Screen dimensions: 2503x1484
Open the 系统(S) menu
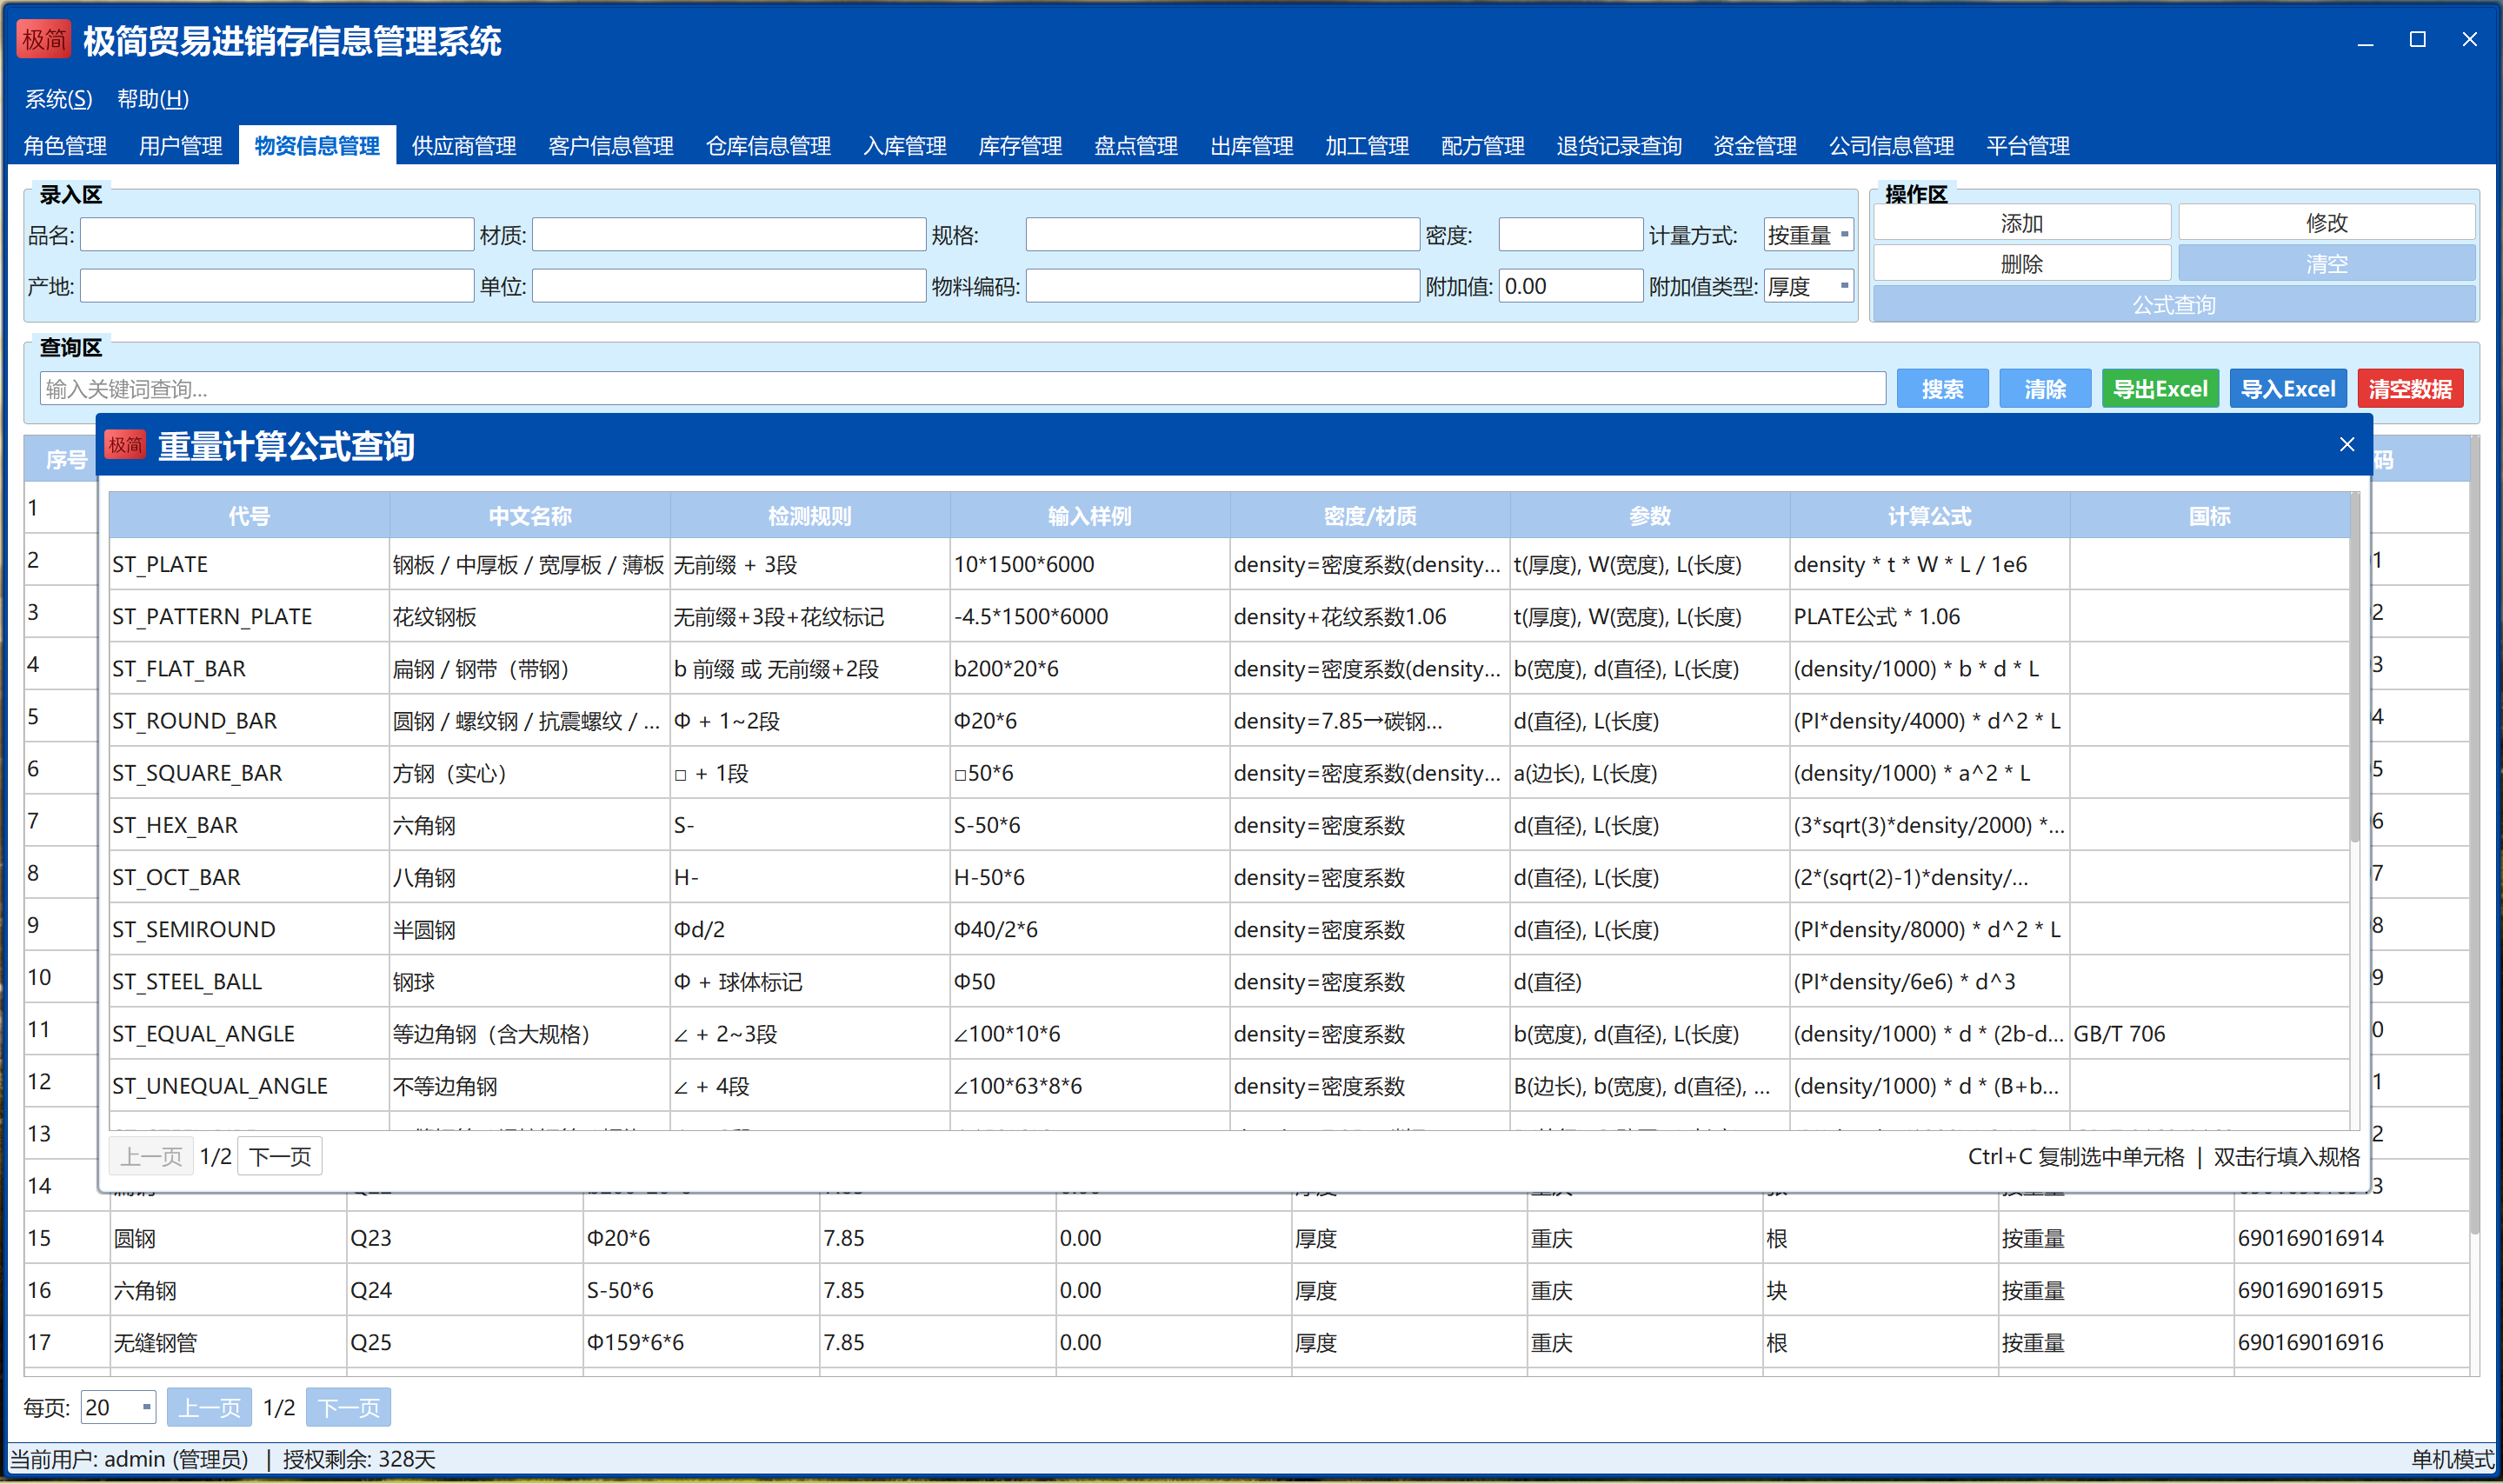click(x=58, y=99)
